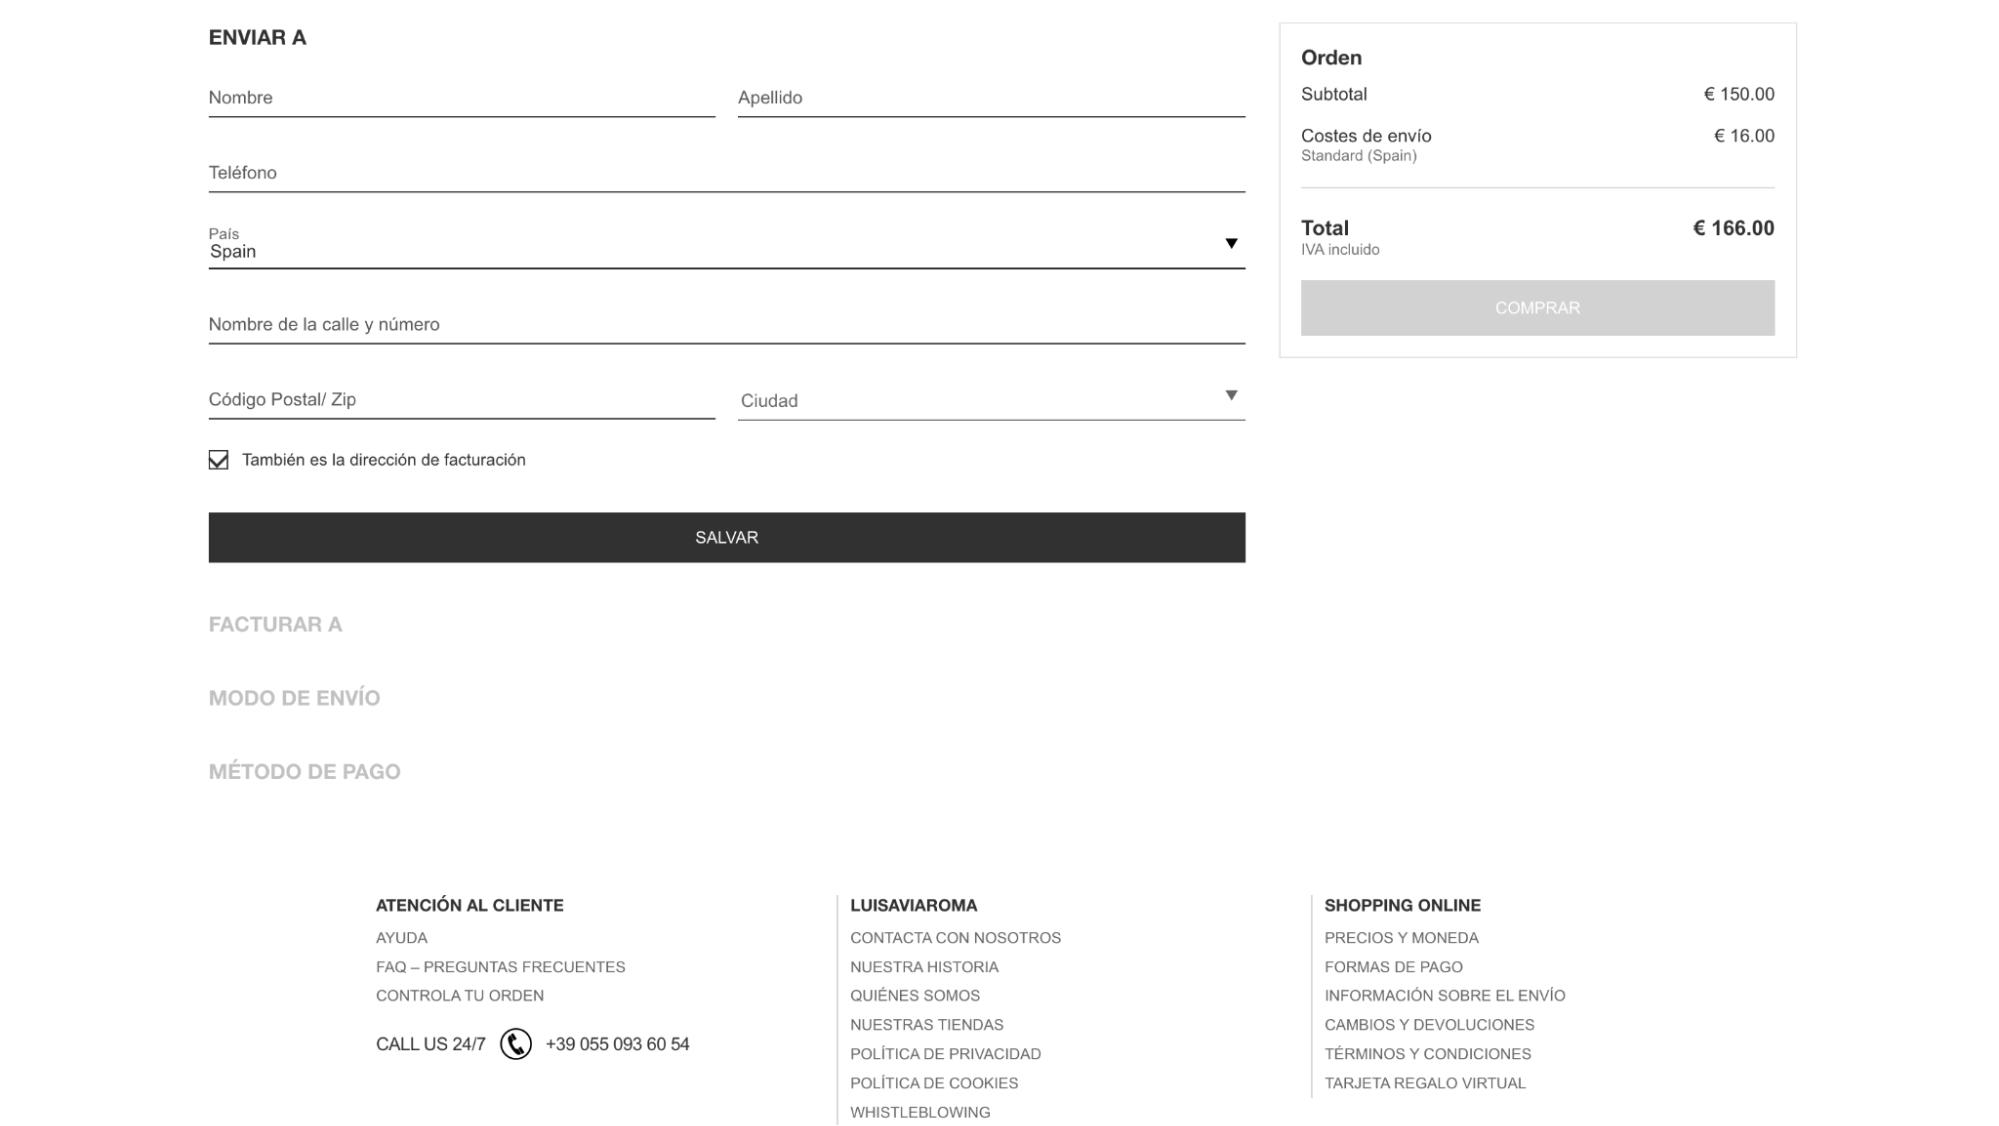Click the COMPRAR button
This screenshot has width=1999, height=1126.
pyautogui.click(x=1537, y=308)
